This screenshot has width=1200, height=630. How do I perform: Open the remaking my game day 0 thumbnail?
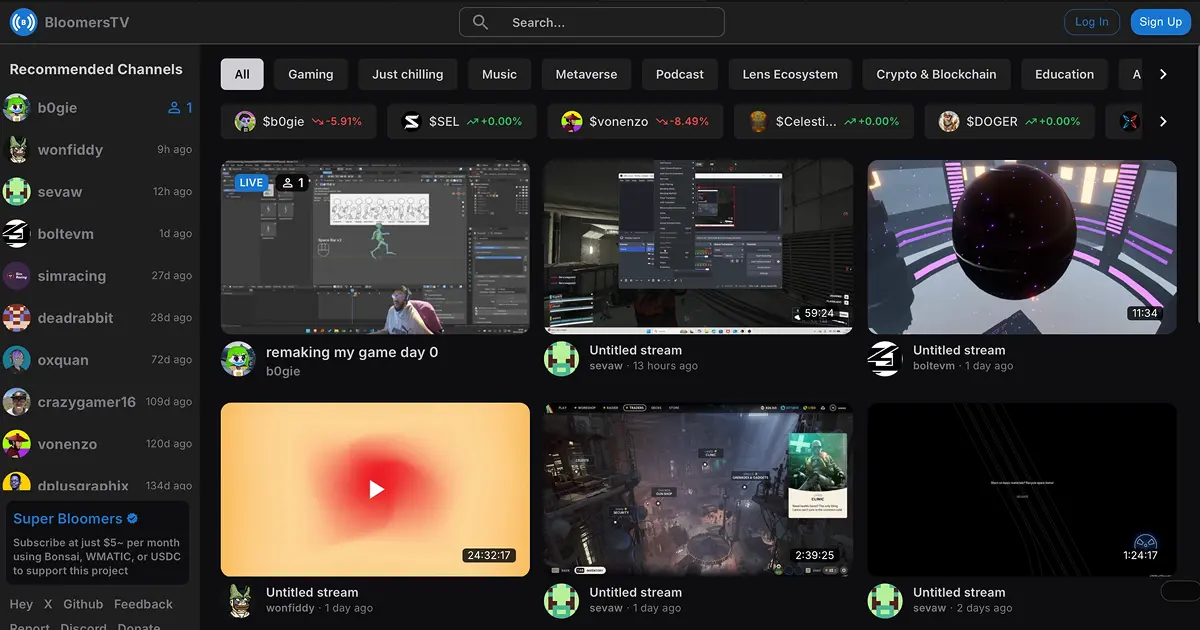click(x=375, y=247)
